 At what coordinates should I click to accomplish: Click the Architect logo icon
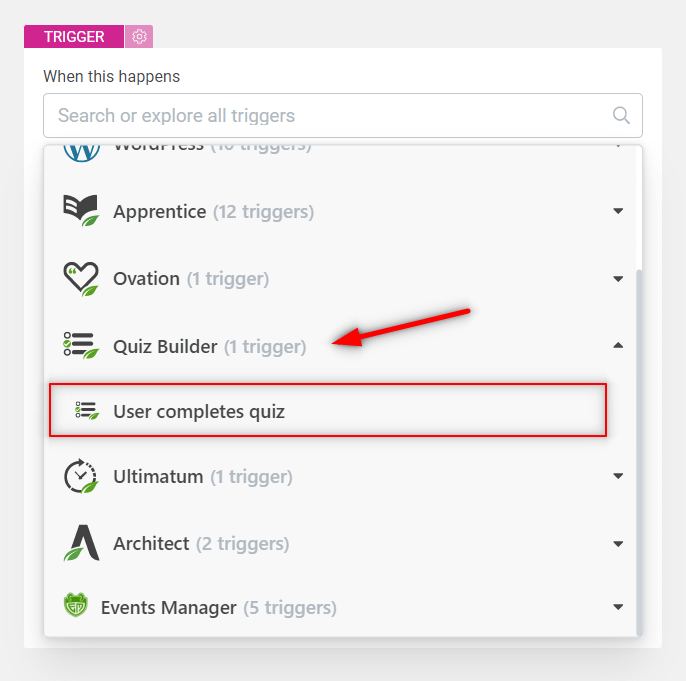tap(81, 543)
